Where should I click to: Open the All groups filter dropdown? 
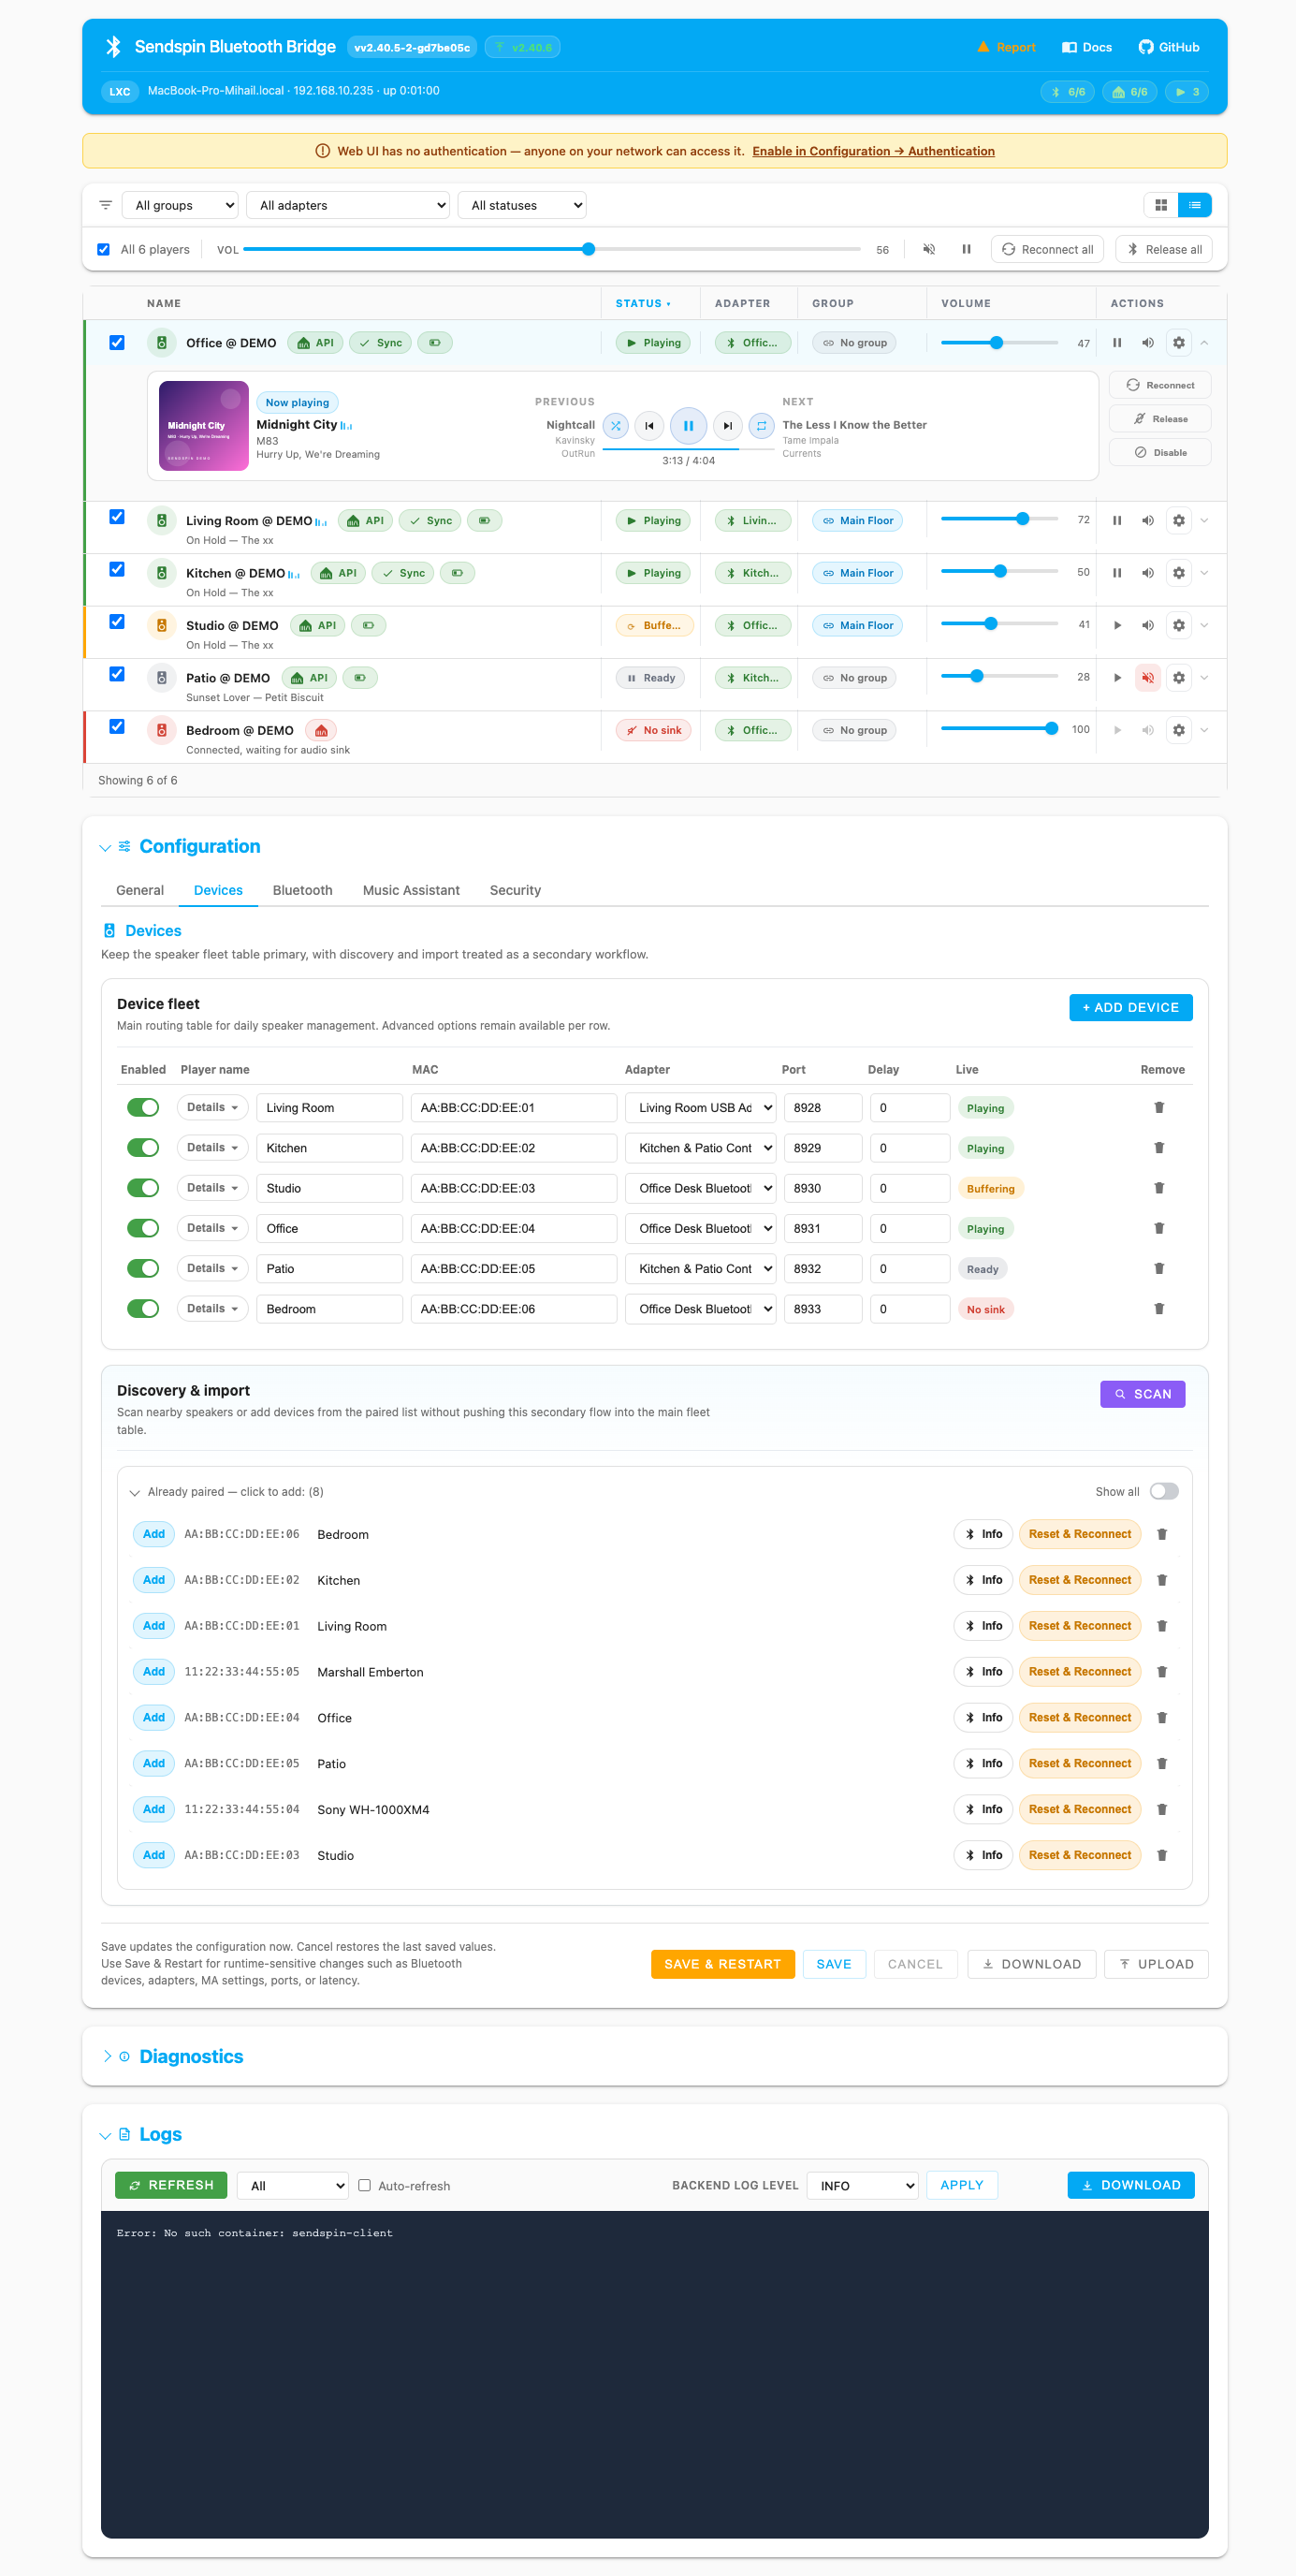click(x=180, y=205)
